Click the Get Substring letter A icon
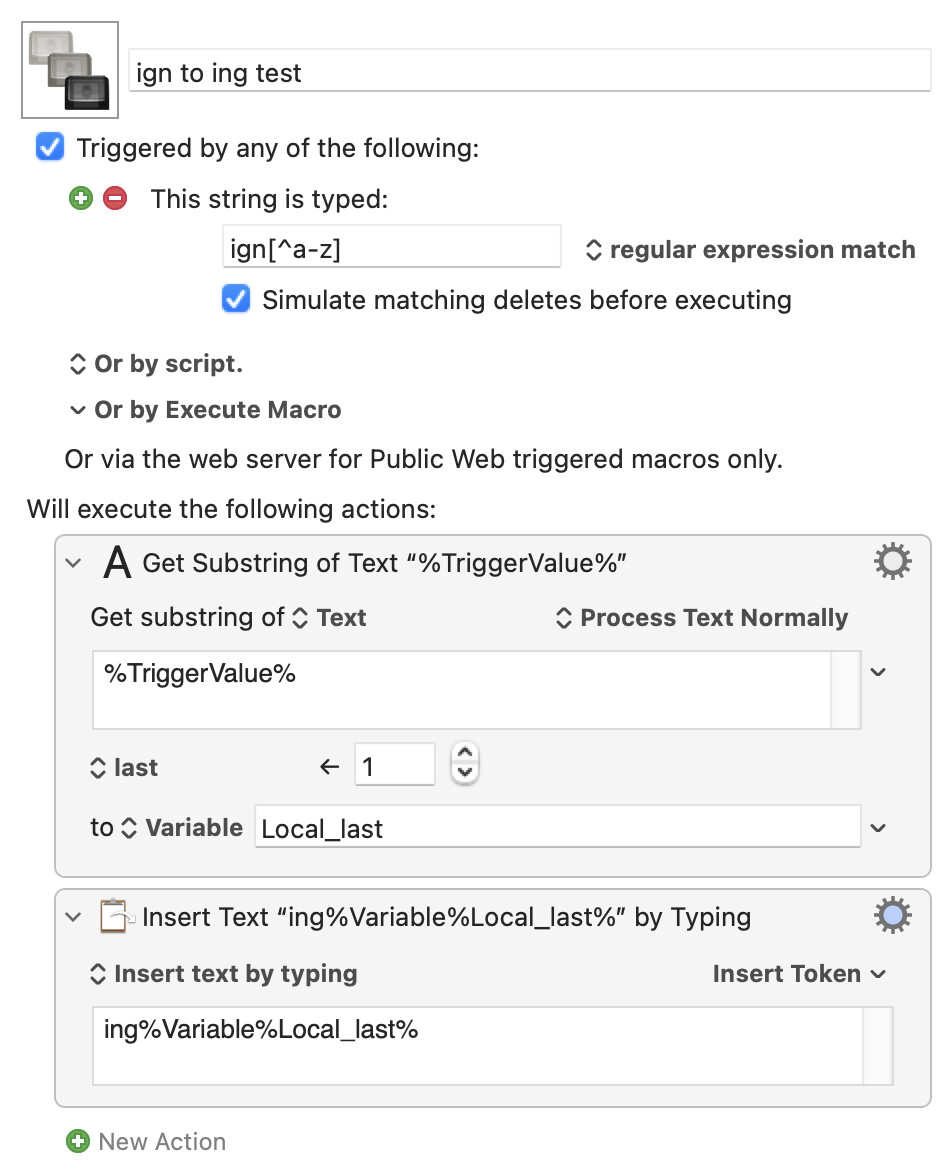The image size is (952, 1174). (x=117, y=562)
